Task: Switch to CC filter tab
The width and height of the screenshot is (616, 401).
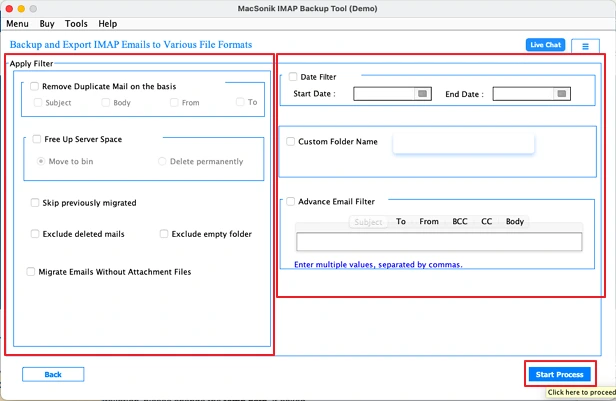Action: (x=486, y=222)
